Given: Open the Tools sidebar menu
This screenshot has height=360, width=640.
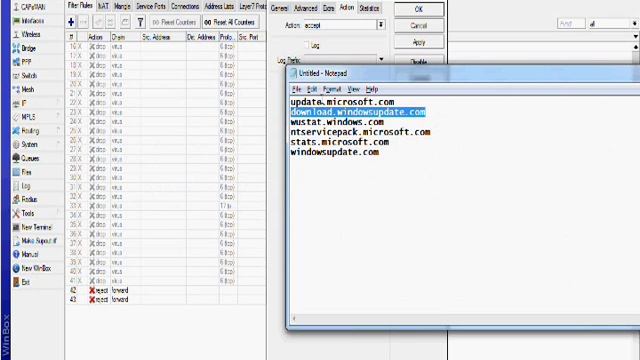Looking at the screenshot, I should (x=24, y=213).
